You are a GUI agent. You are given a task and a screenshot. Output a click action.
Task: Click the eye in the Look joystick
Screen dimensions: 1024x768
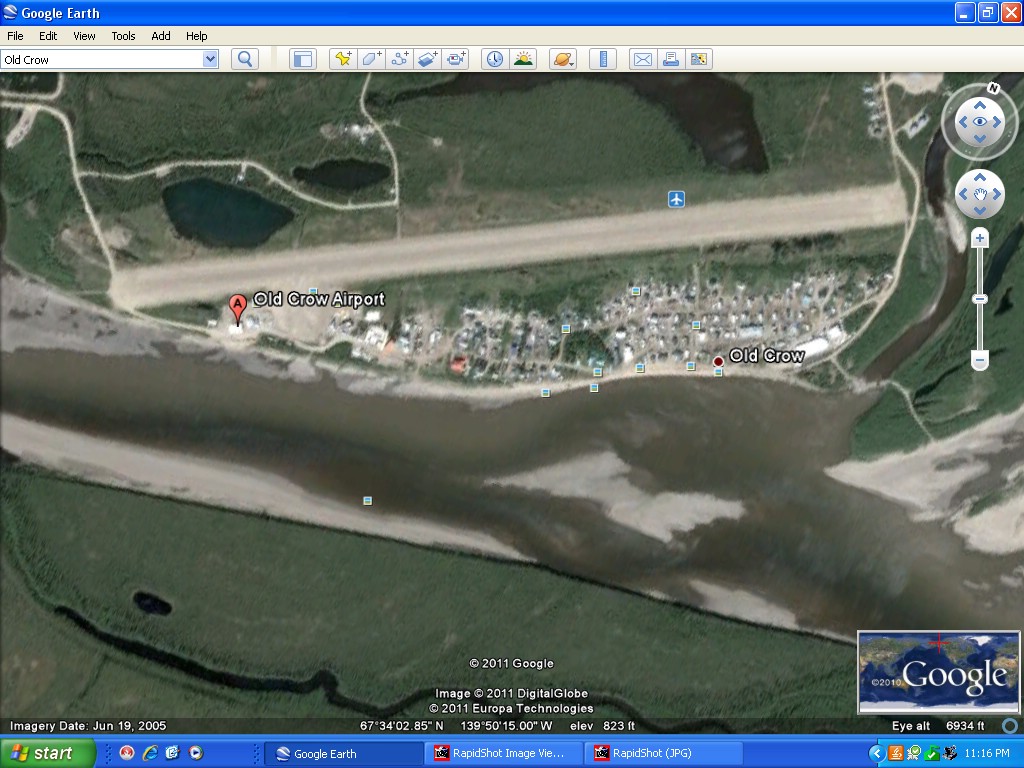(x=980, y=122)
